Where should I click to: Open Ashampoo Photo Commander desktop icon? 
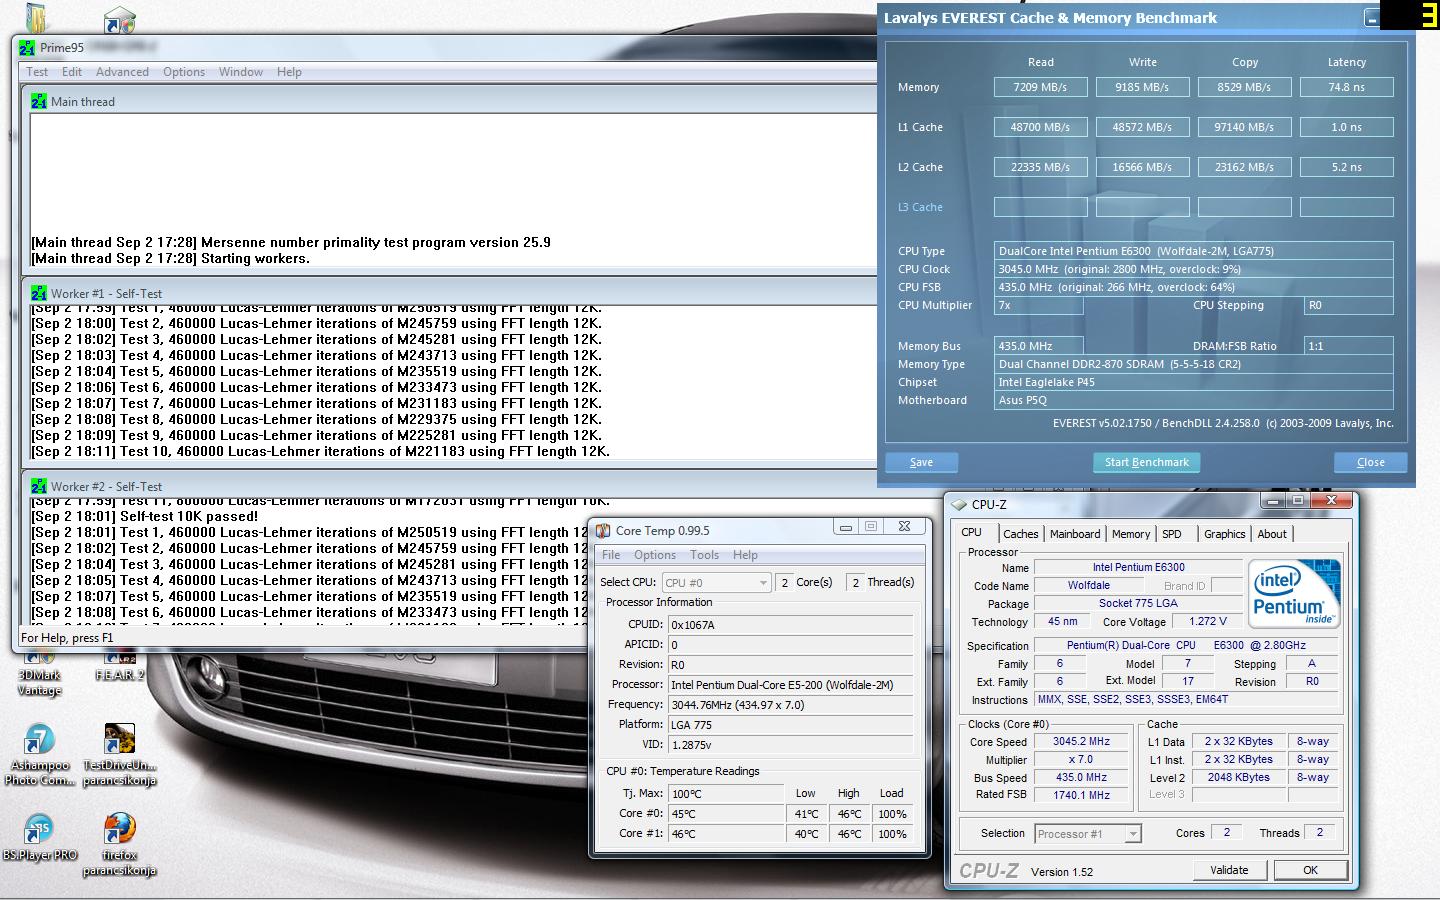tap(40, 755)
